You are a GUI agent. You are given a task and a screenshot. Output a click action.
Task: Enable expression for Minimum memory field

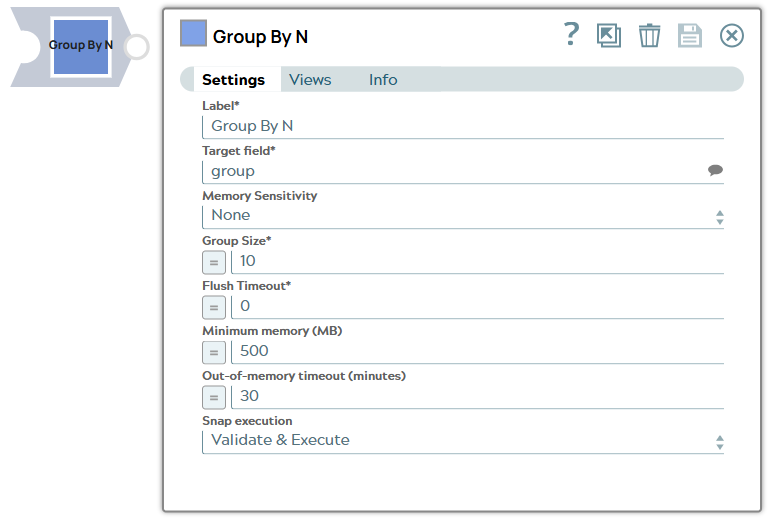coord(214,352)
